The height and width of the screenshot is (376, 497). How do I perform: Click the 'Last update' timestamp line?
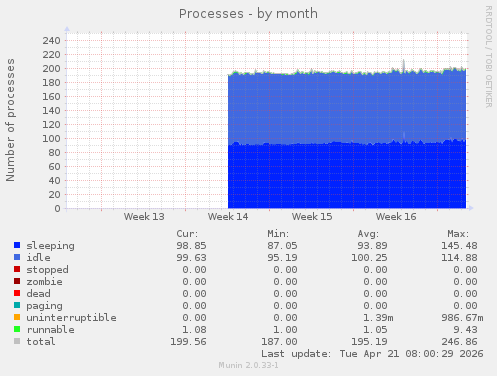372,354
